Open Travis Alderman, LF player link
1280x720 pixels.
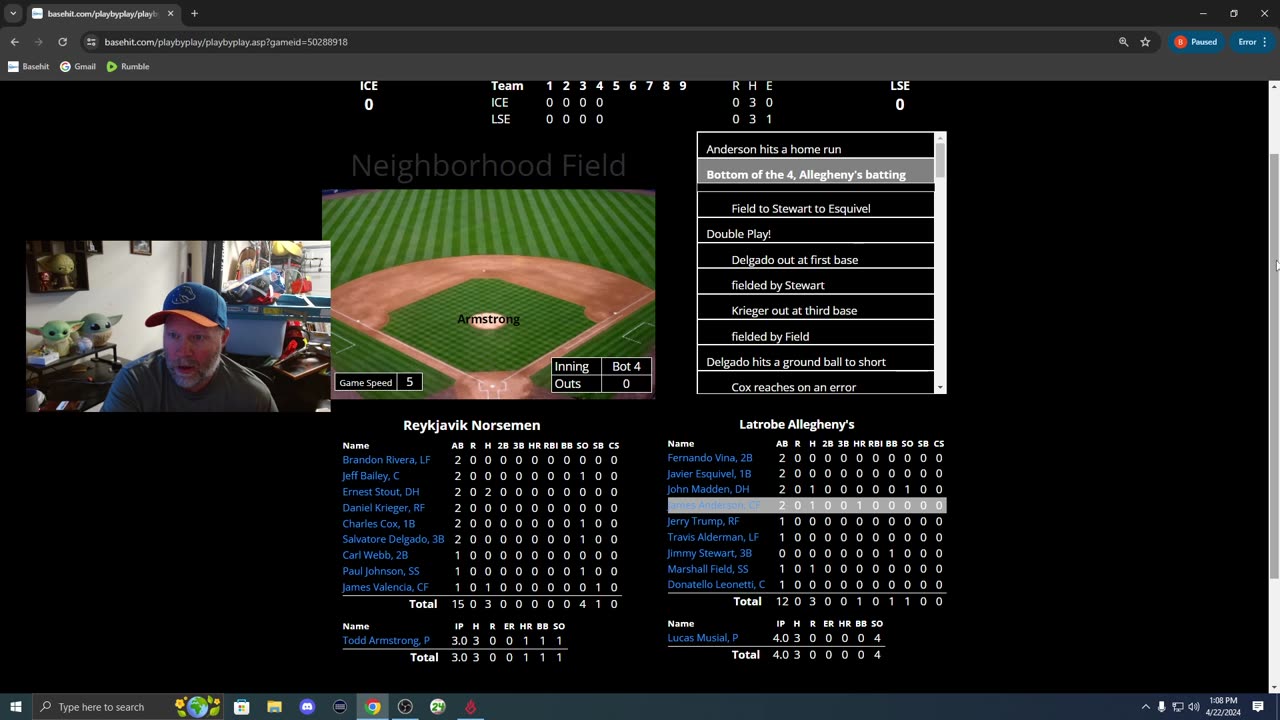[713, 537]
